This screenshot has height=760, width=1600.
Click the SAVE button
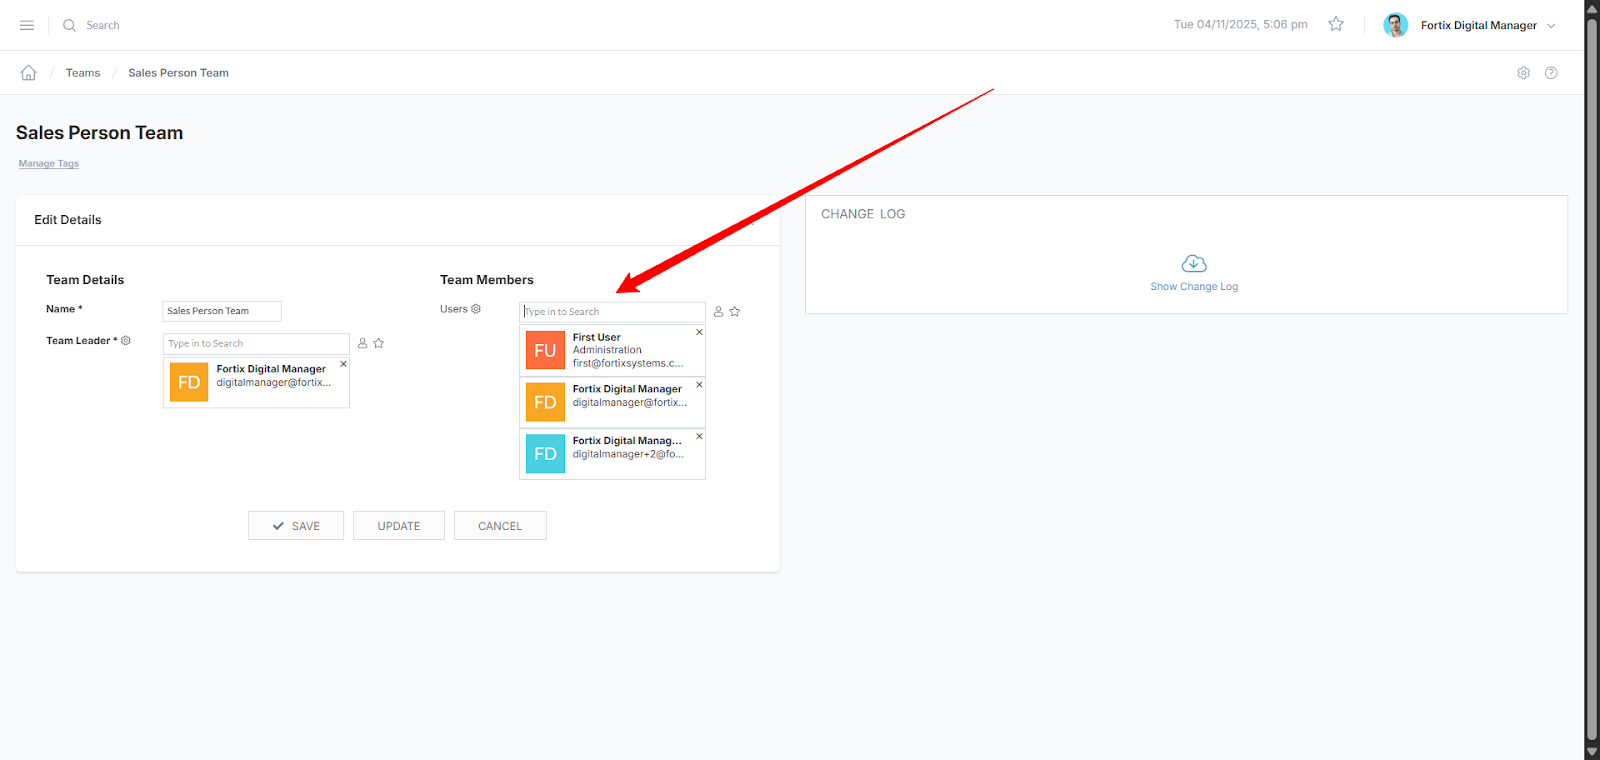coord(296,526)
